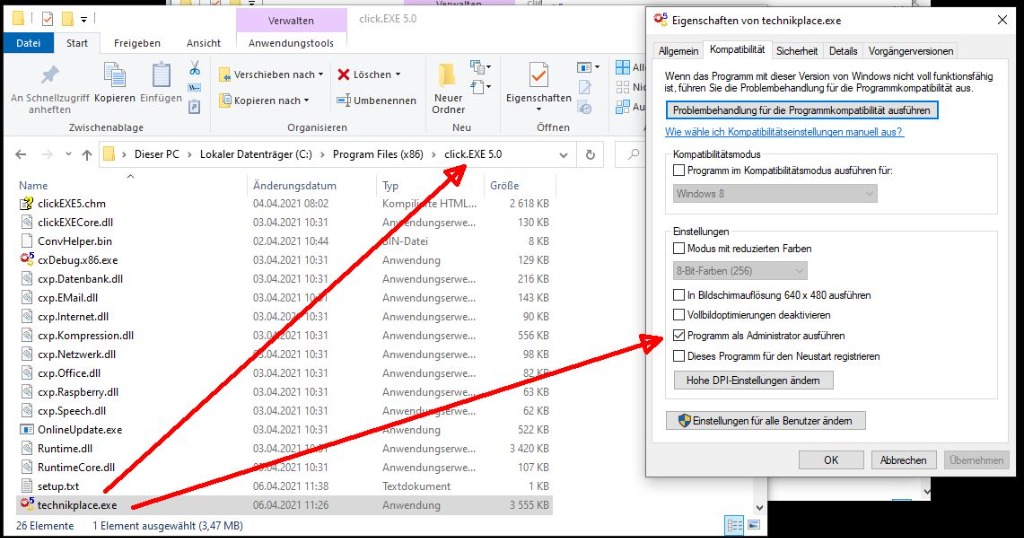Switch to details view icon in the status bar

point(735,525)
